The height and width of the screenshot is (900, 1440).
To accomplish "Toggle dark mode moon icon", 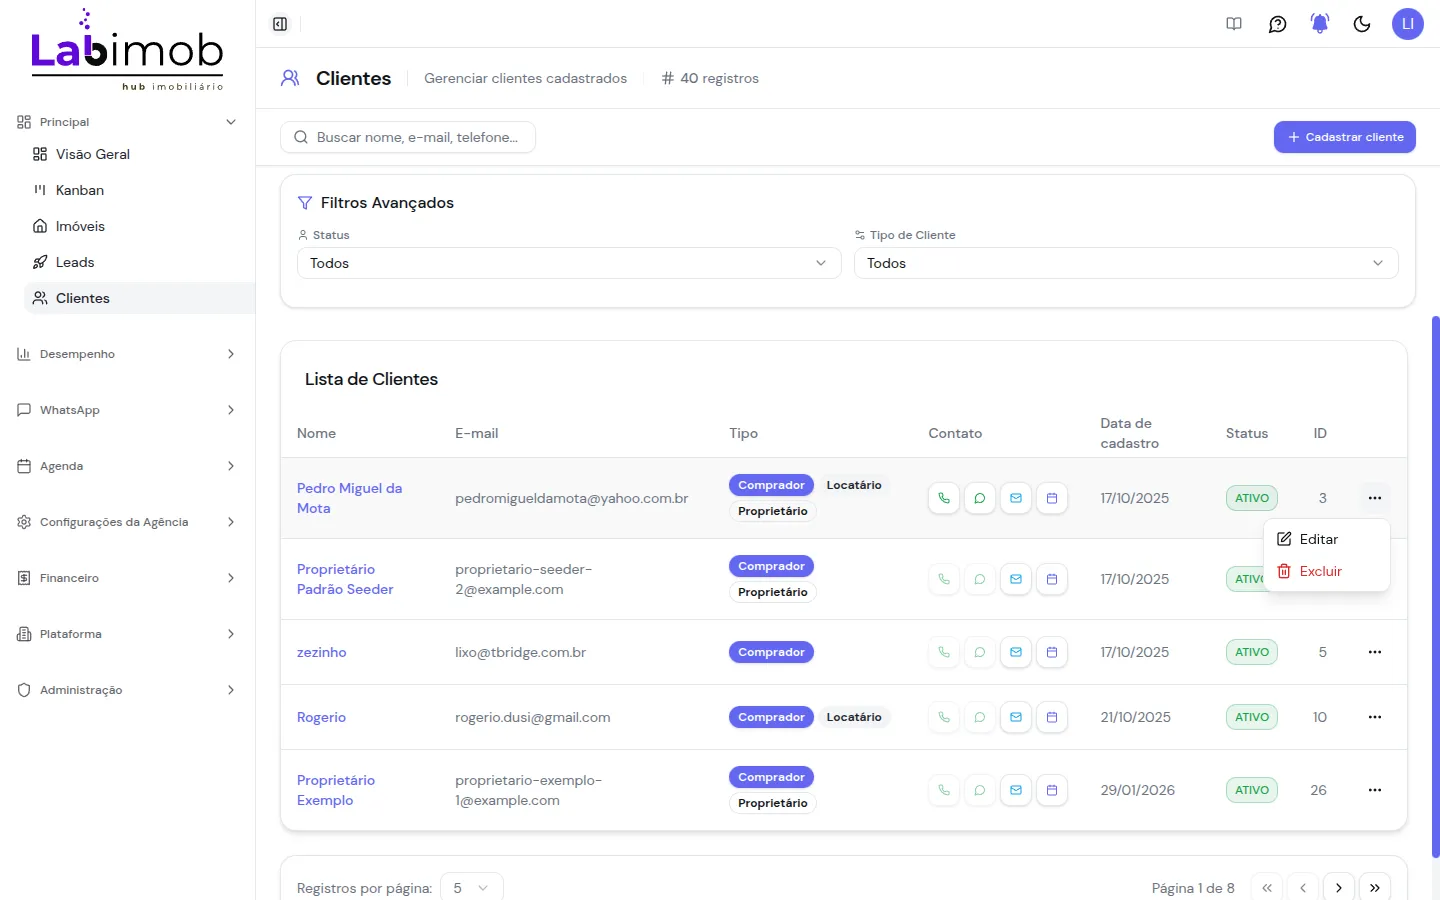I will pos(1362,24).
